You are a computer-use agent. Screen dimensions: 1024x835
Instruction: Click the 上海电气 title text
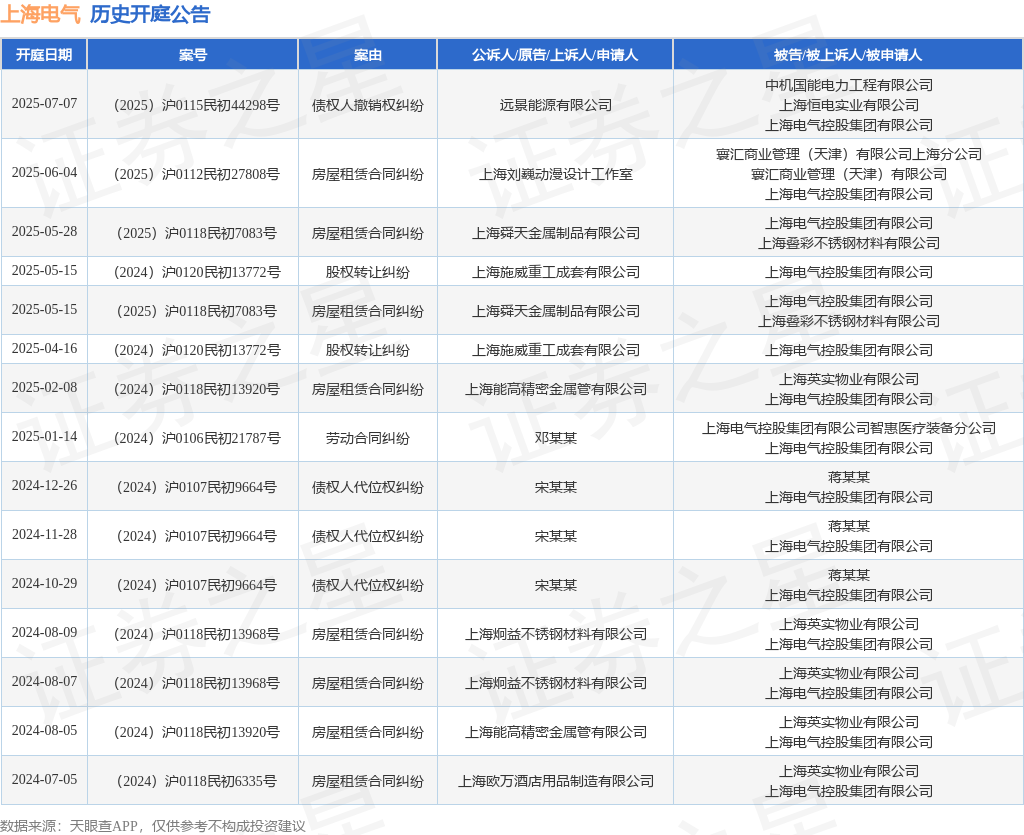click(x=40, y=14)
